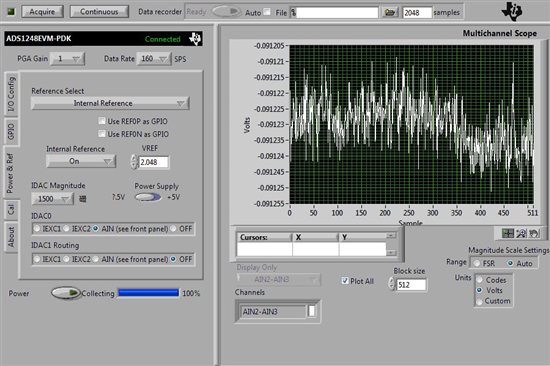Check Use REF0P as GPIO
Screen dimensions: 550x366
pos(102,121)
